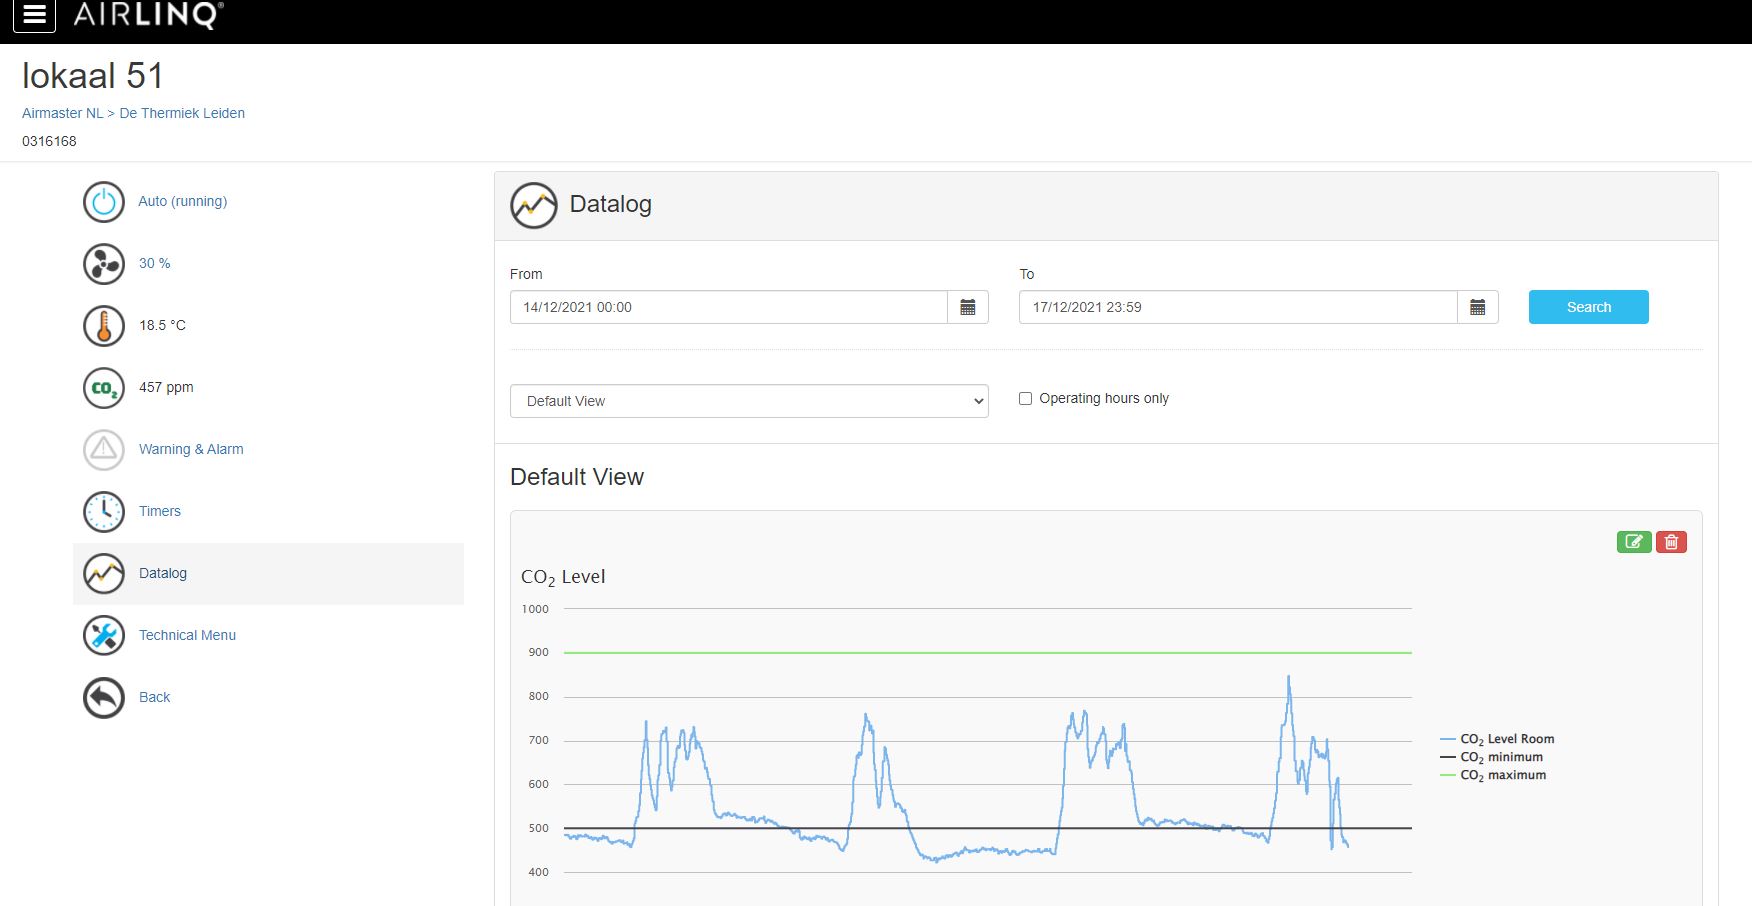Viewport: 1752px width, 906px height.
Task: Open the From date calendar picker
Action: pos(967,307)
